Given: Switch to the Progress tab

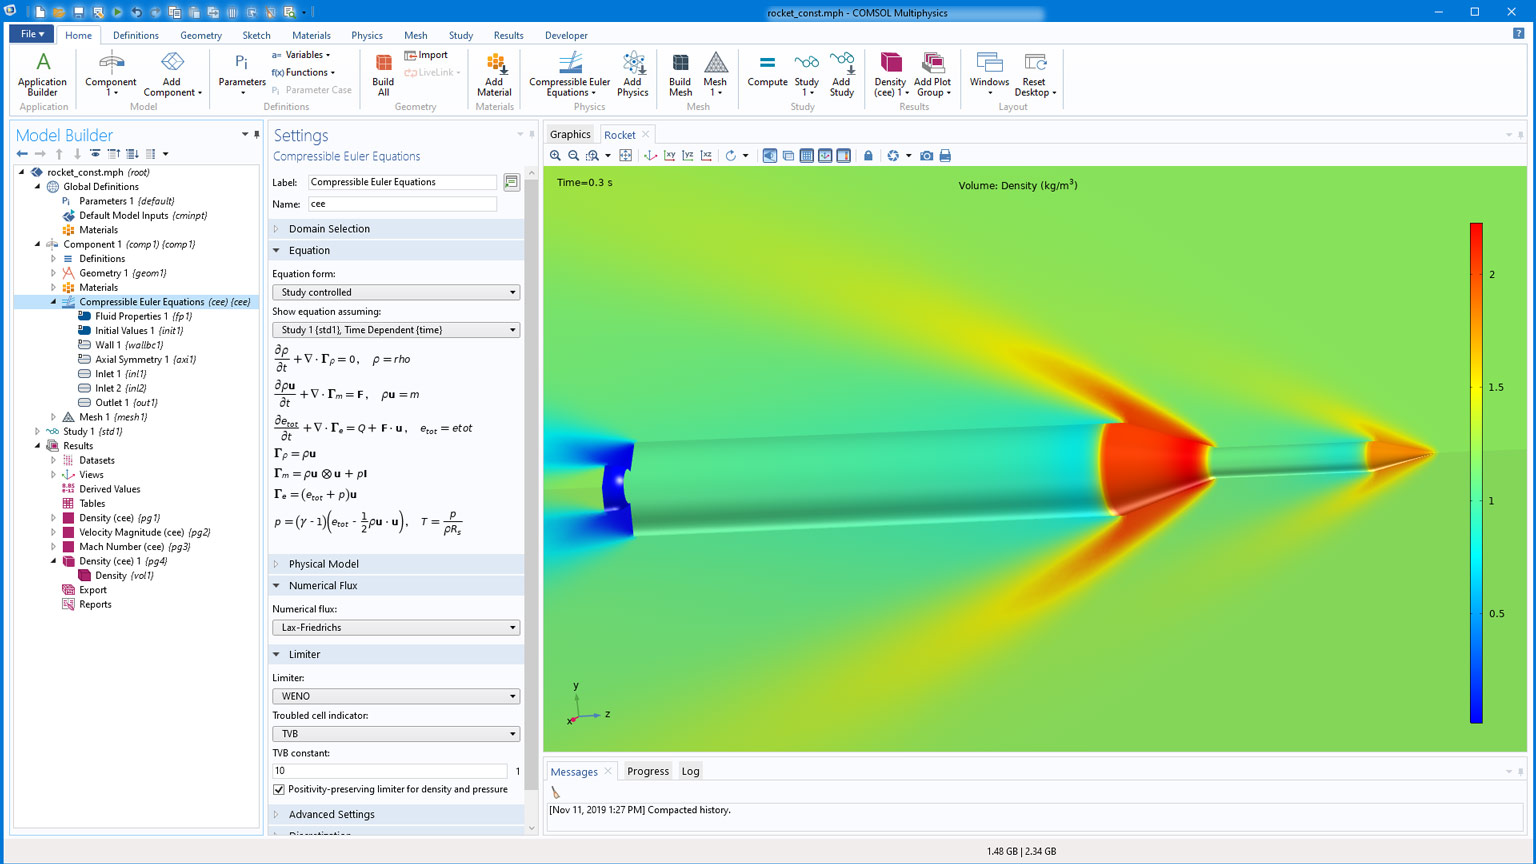Looking at the screenshot, I should click(x=648, y=771).
